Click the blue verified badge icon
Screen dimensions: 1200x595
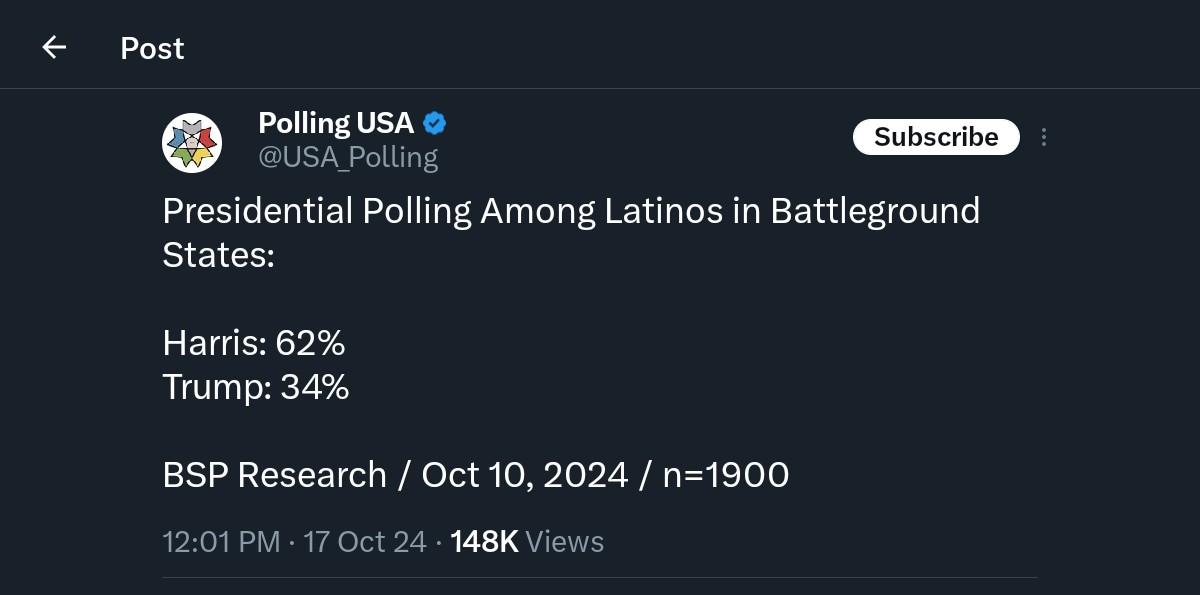click(x=435, y=123)
